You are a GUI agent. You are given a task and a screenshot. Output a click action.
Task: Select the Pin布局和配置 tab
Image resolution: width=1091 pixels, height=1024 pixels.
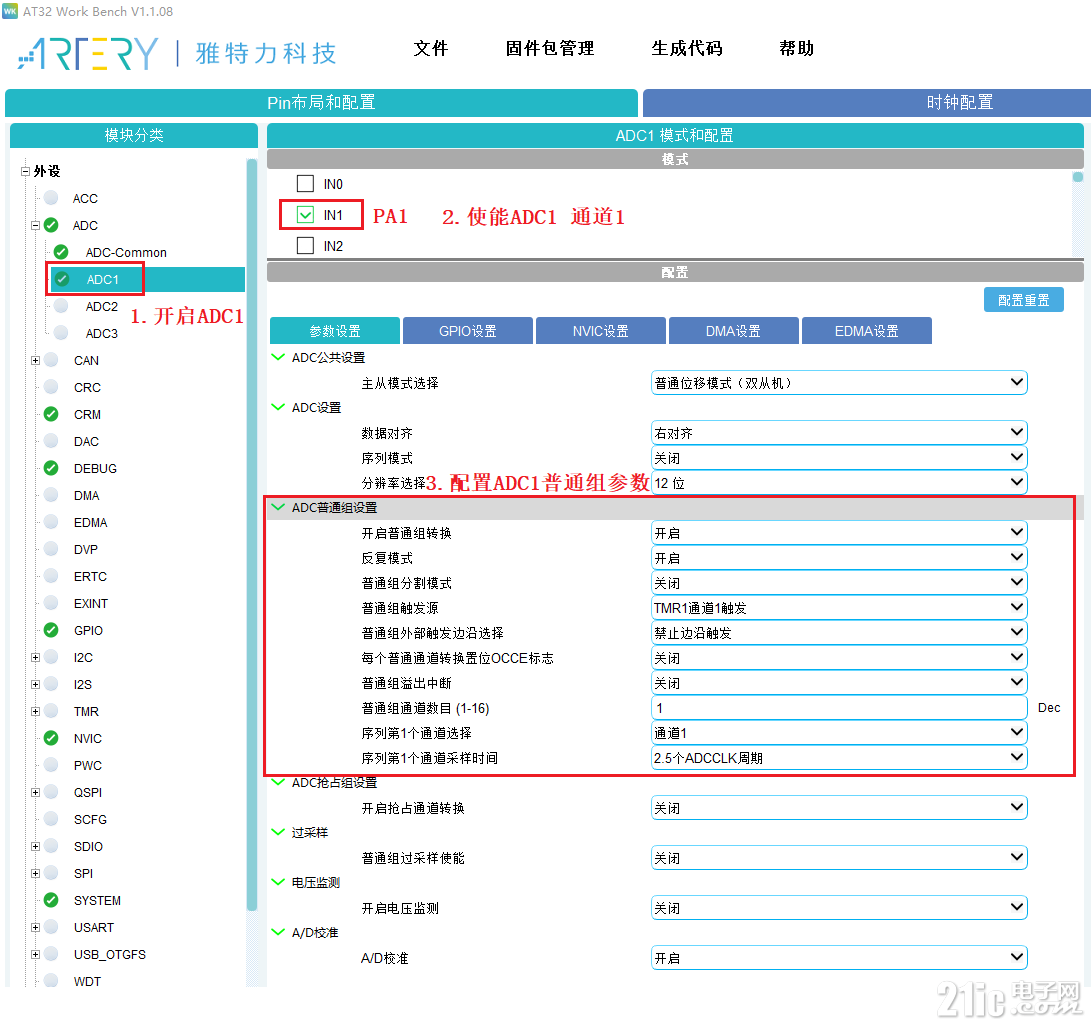tap(321, 102)
